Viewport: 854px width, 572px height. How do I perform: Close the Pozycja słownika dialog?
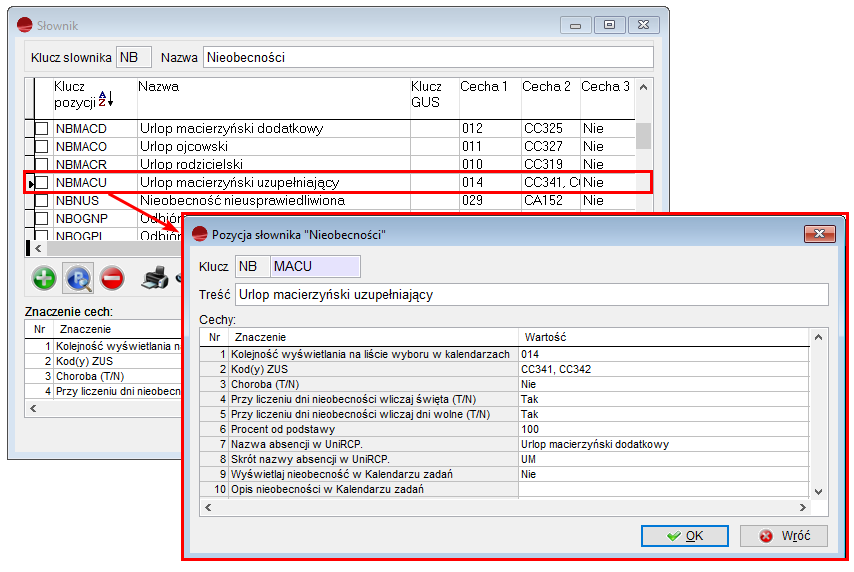pyautogui.click(x=821, y=234)
